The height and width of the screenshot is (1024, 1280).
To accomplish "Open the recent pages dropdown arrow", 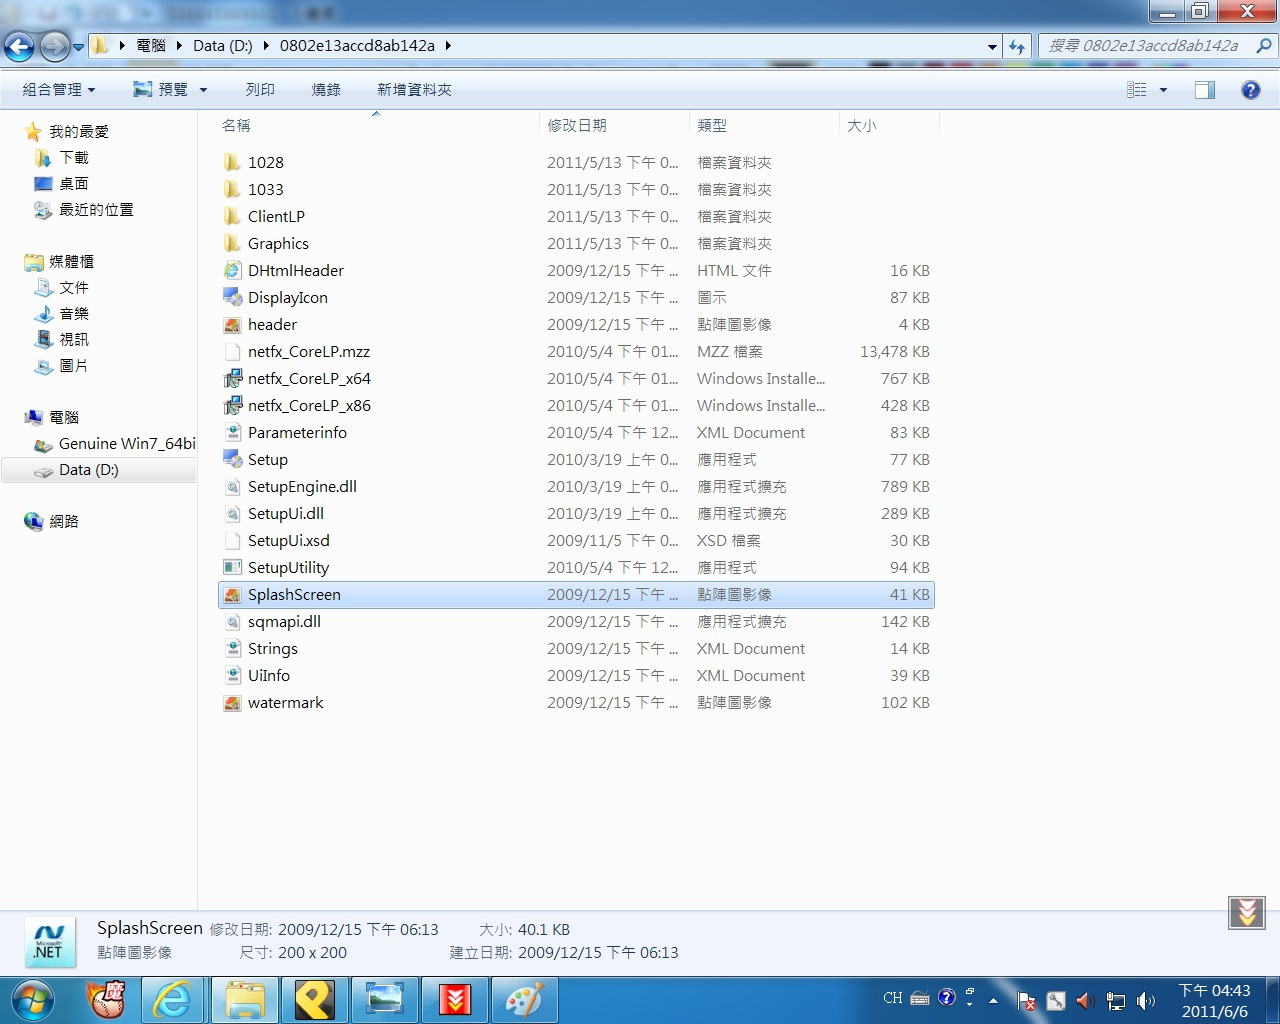I will click(x=78, y=47).
